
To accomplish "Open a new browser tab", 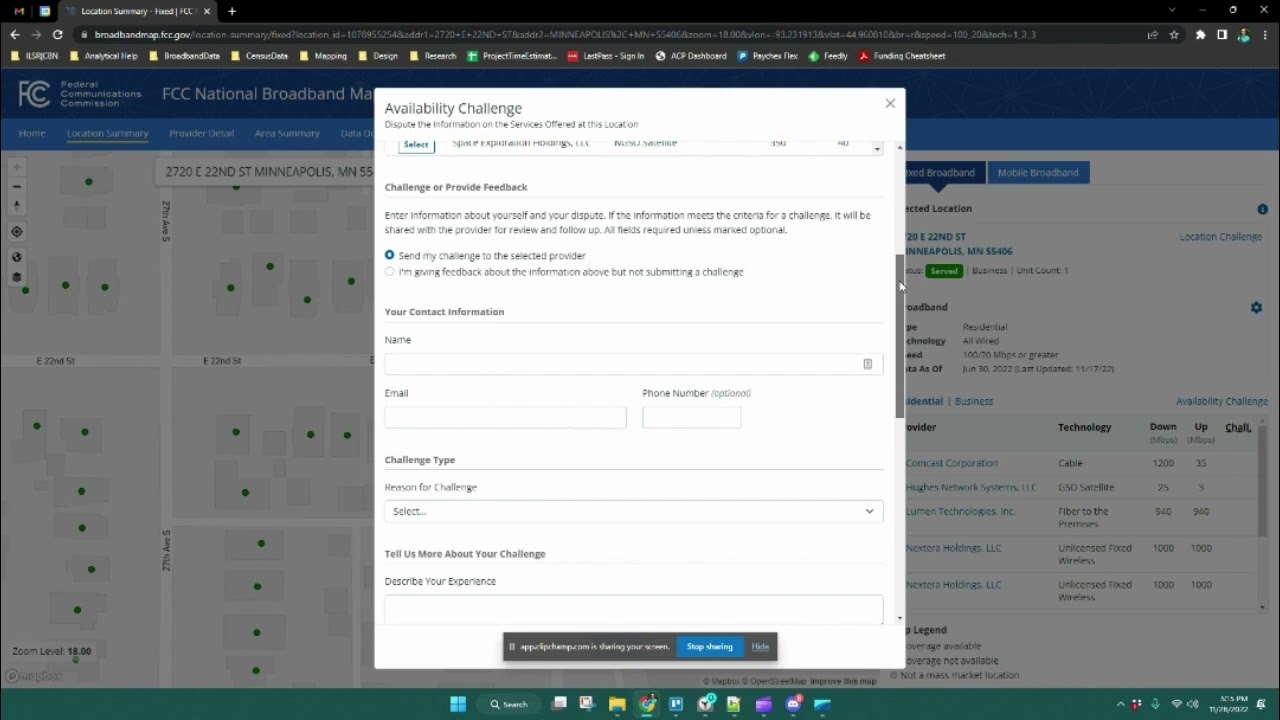I will tap(232, 11).
